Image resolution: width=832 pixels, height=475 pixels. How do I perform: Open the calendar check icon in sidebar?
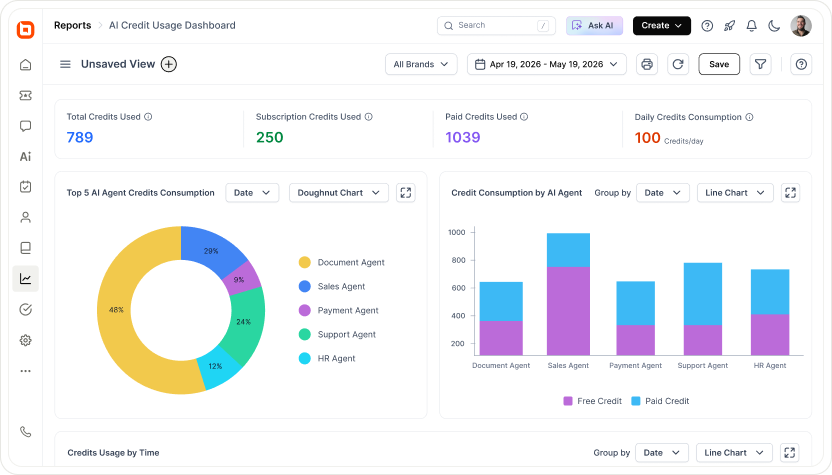25,187
